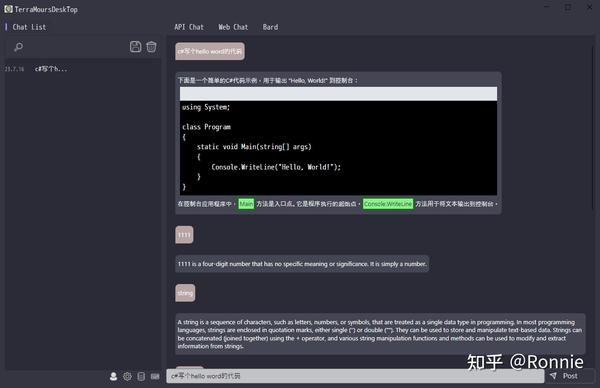Click the green 'Console.WriteLine' highlighted term
The image size is (600, 388).
click(x=388, y=204)
